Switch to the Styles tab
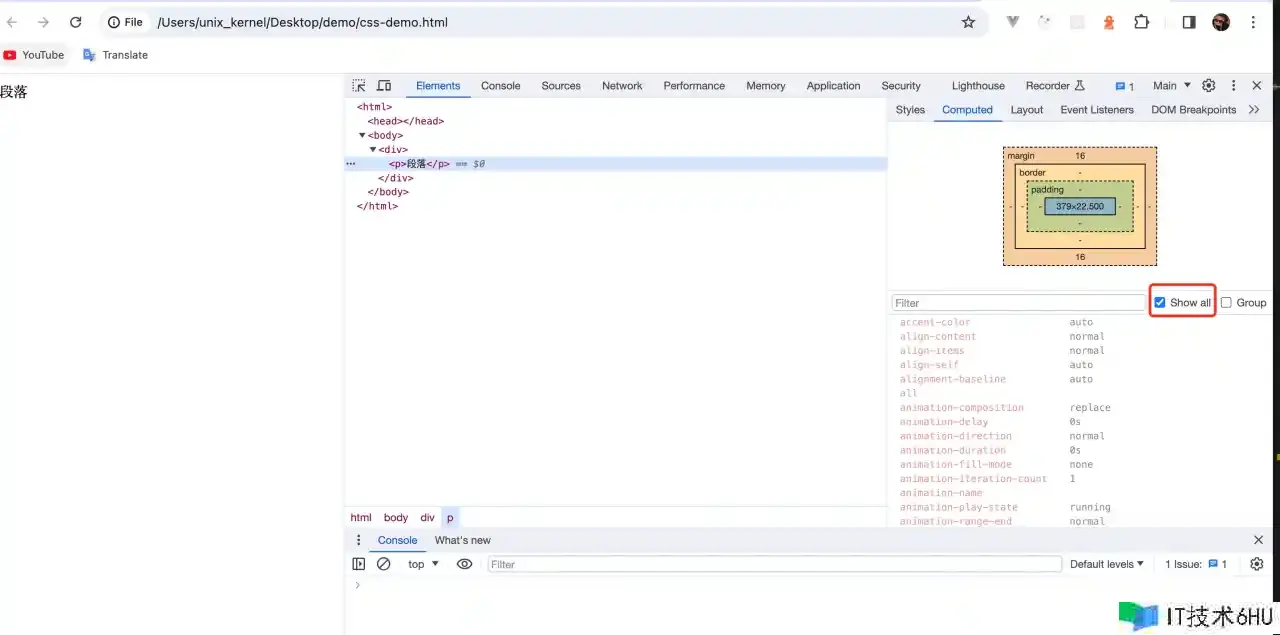The width and height of the screenshot is (1280, 635). click(x=910, y=110)
